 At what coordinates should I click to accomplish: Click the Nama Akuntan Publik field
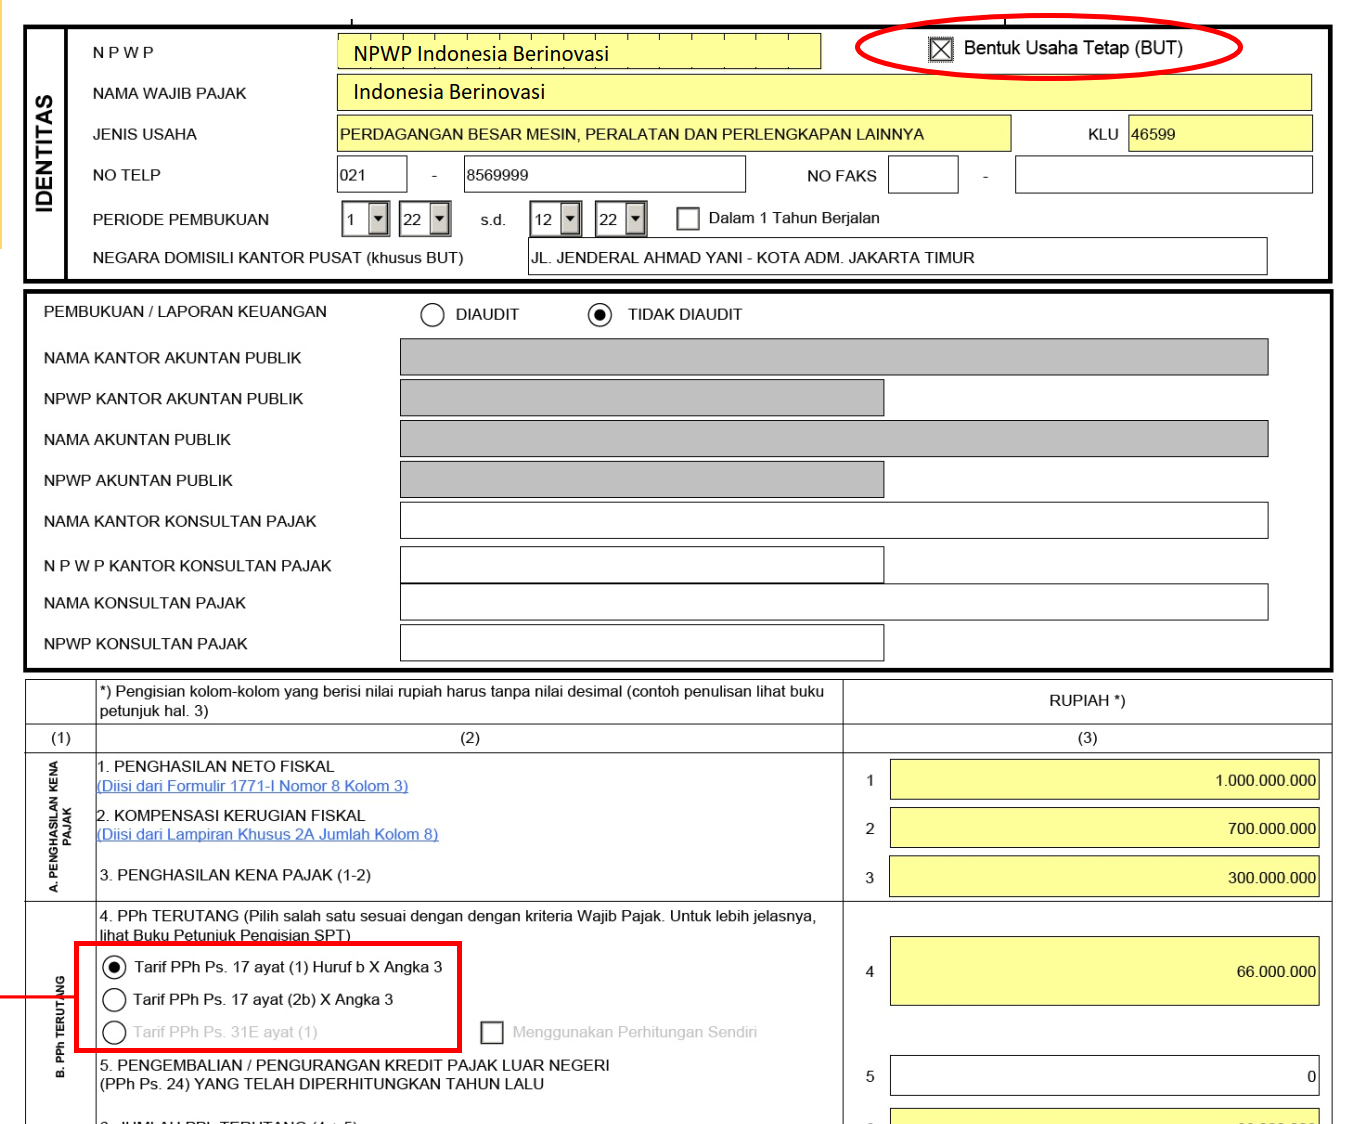(x=834, y=439)
